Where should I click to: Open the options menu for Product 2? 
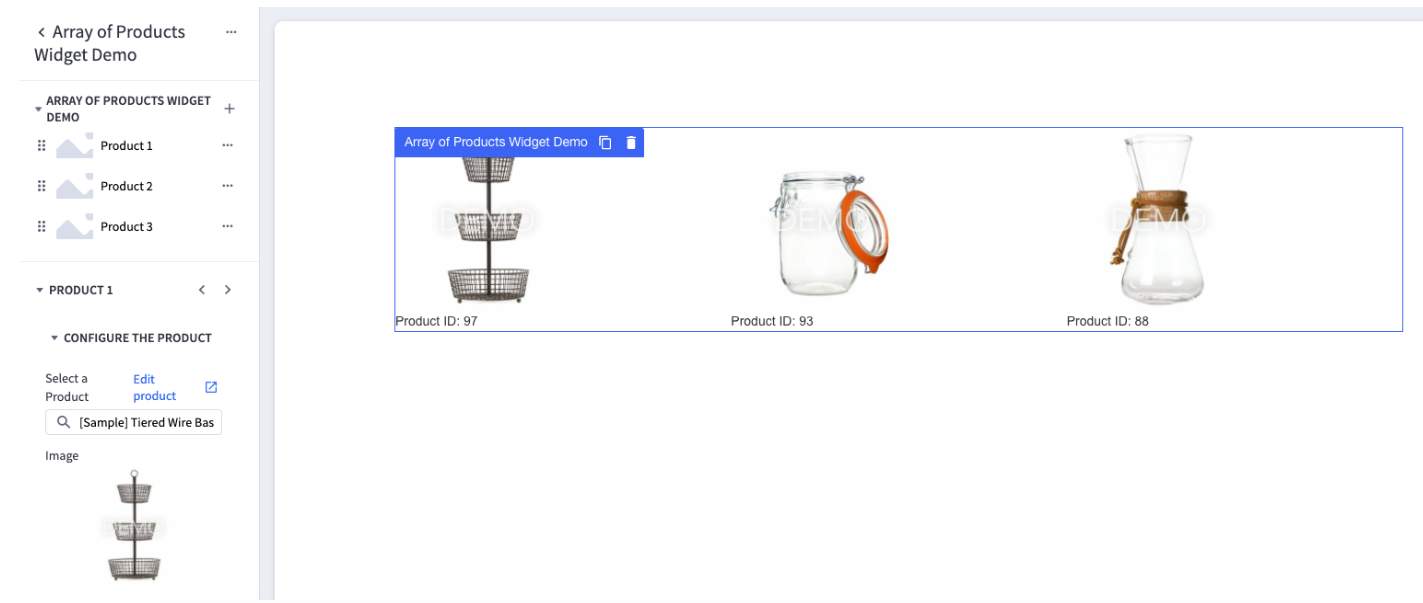(x=229, y=185)
